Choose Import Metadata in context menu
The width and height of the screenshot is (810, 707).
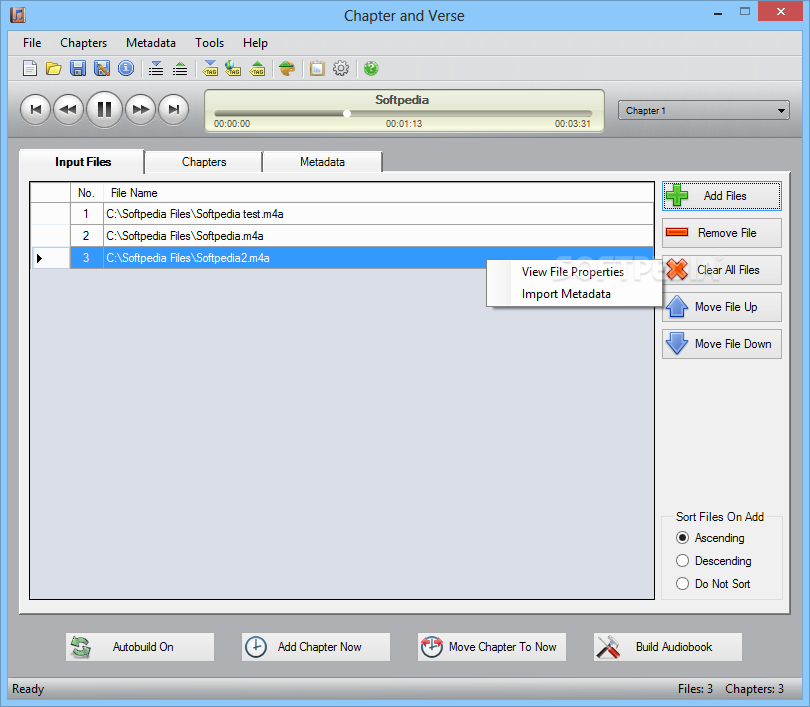(x=566, y=294)
